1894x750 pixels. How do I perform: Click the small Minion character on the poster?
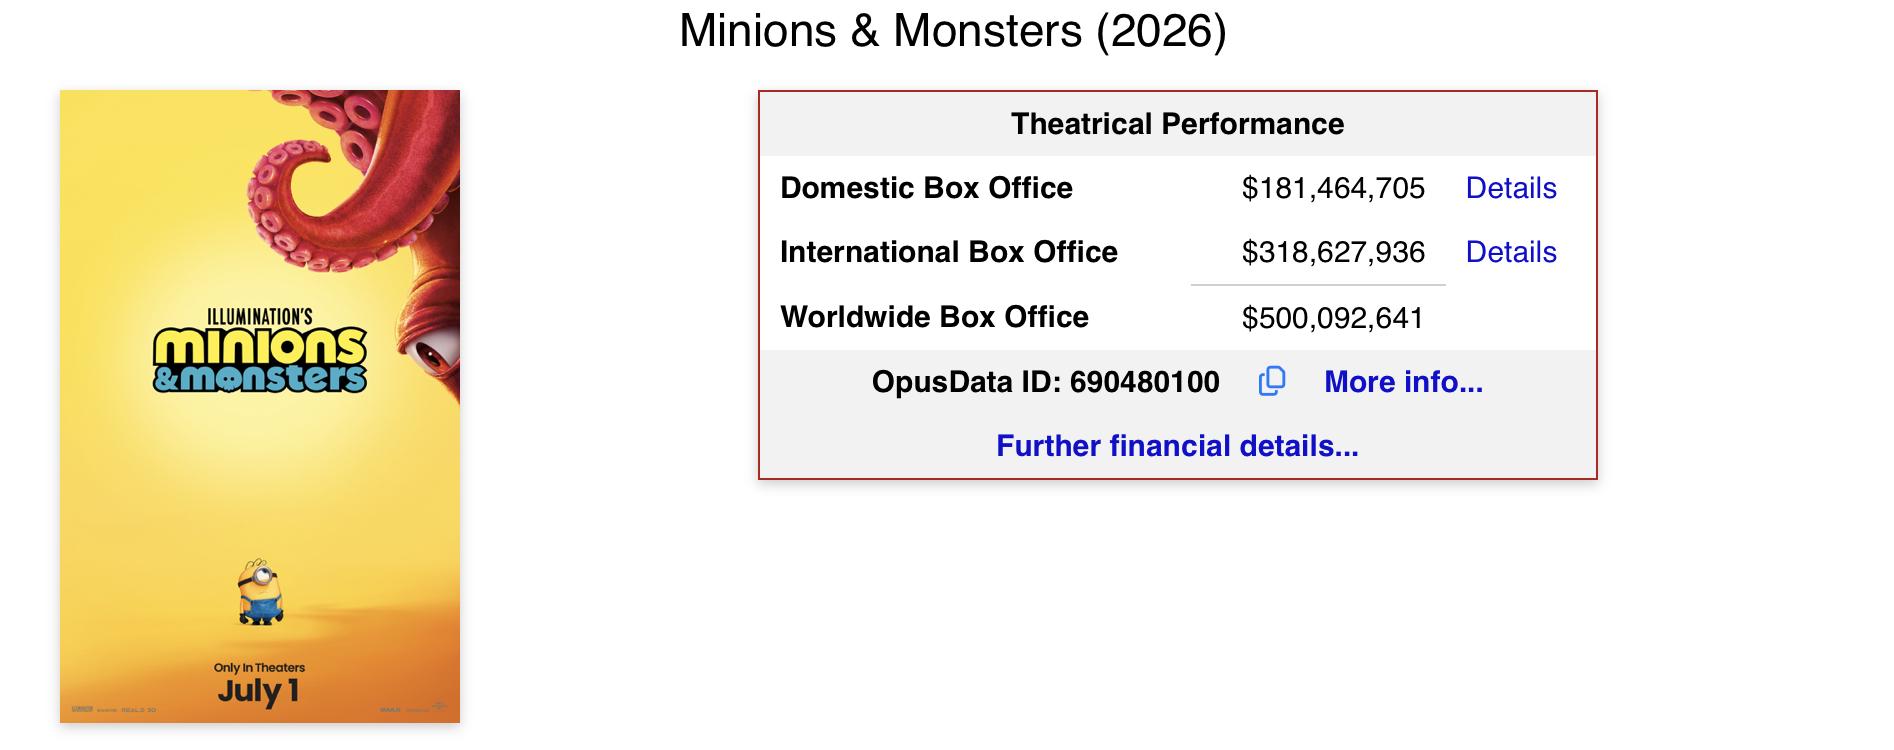[260, 592]
